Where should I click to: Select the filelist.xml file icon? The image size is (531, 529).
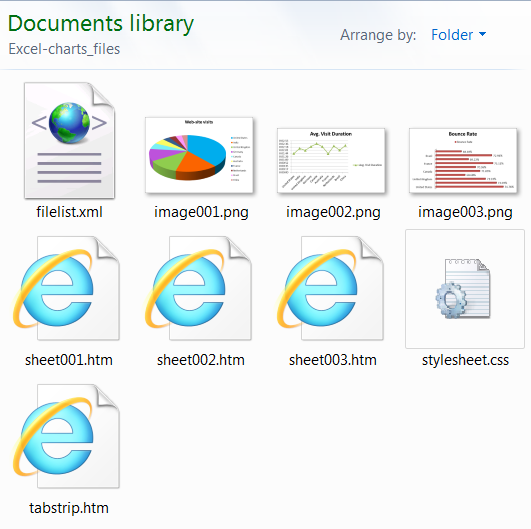69,140
